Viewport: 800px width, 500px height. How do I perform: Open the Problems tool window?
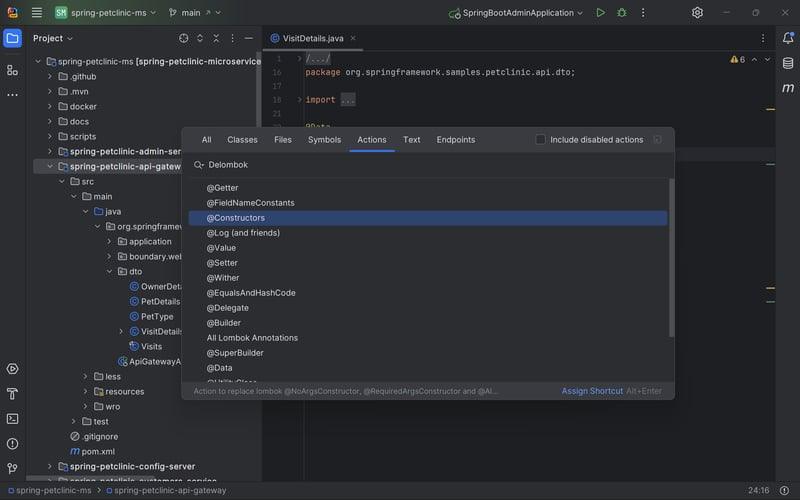pyautogui.click(x=12, y=444)
